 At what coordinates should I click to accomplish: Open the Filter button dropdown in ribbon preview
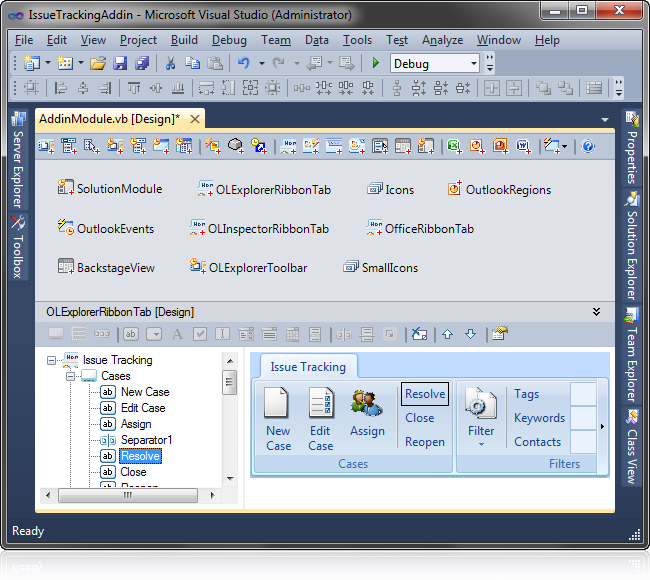click(481, 444)
